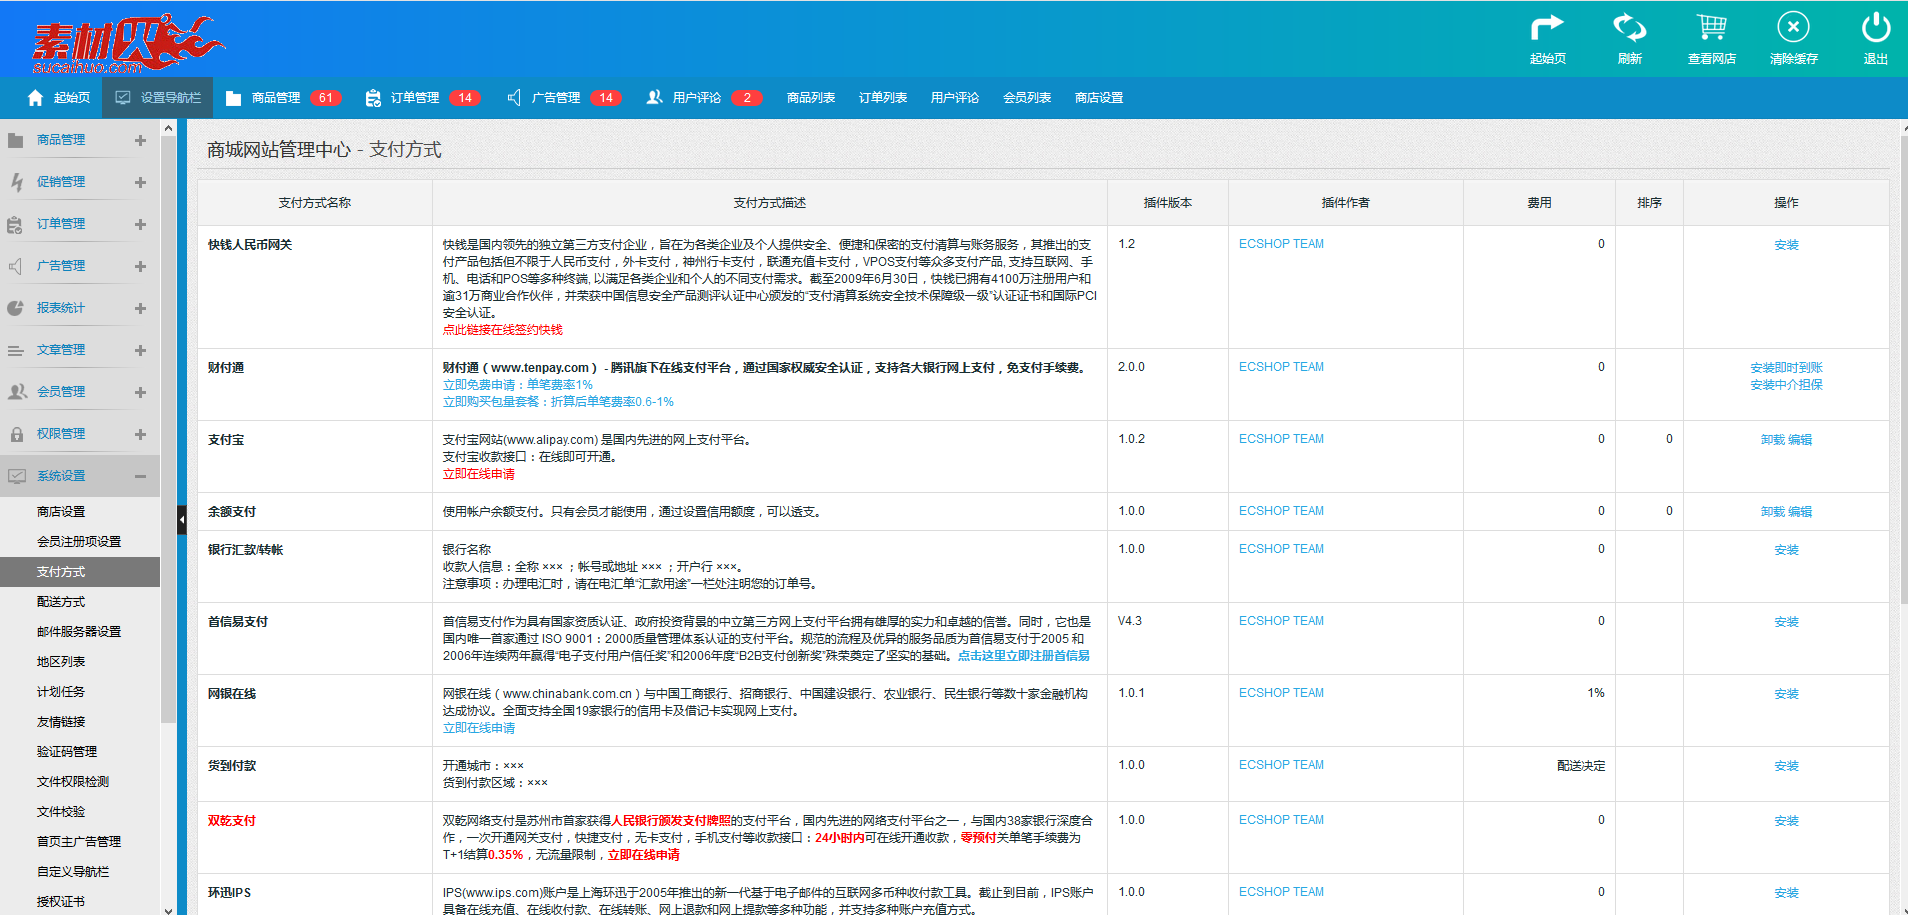
Task: Install 快钱人民币网关 via 安装 link
Action: pyautogui.click(x=1786, y=245)
